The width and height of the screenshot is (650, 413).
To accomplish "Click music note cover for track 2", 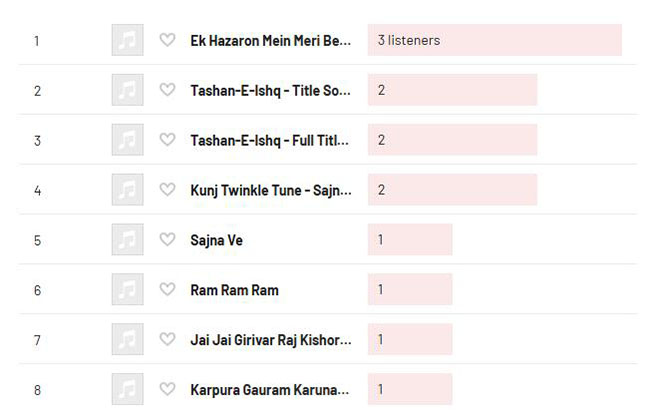I will 128,90.
